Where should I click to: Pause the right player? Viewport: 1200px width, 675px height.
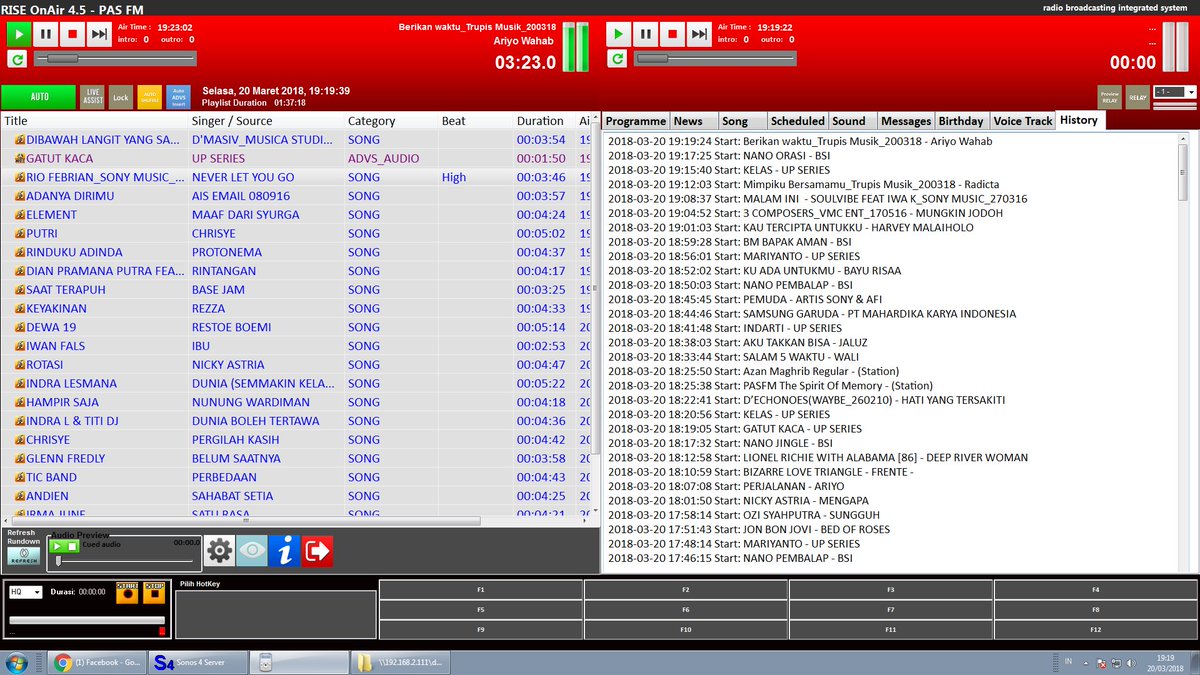(645, 34)
